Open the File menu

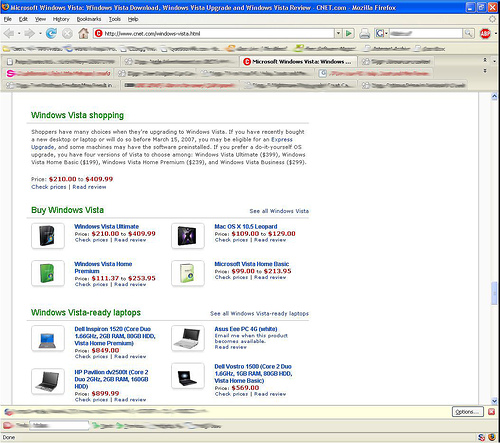coord(8,19)
